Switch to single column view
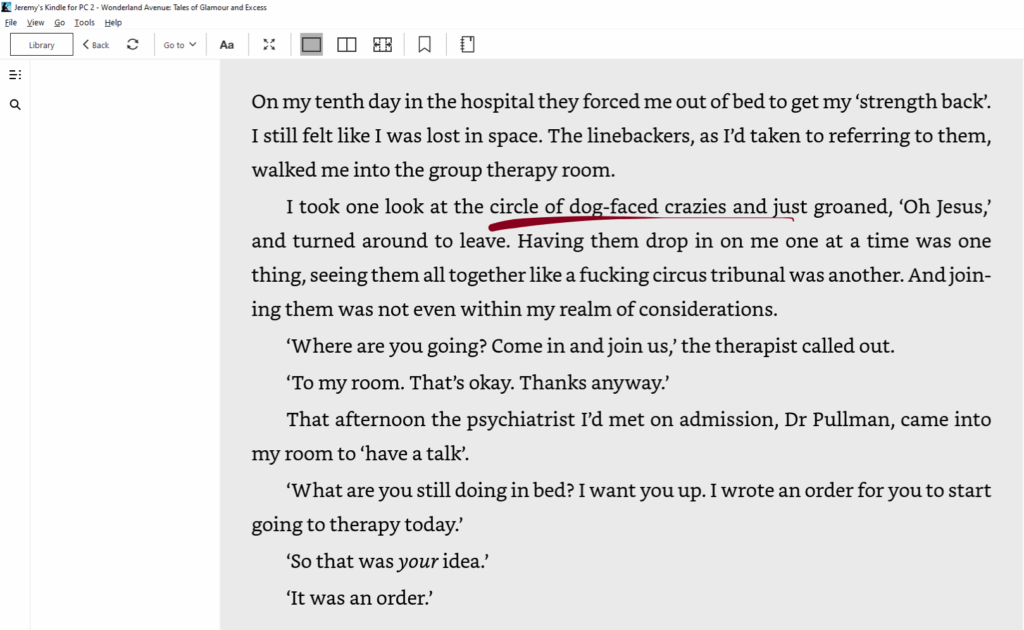This screenshot has width=1024, height=630. [x=311, y=45]
